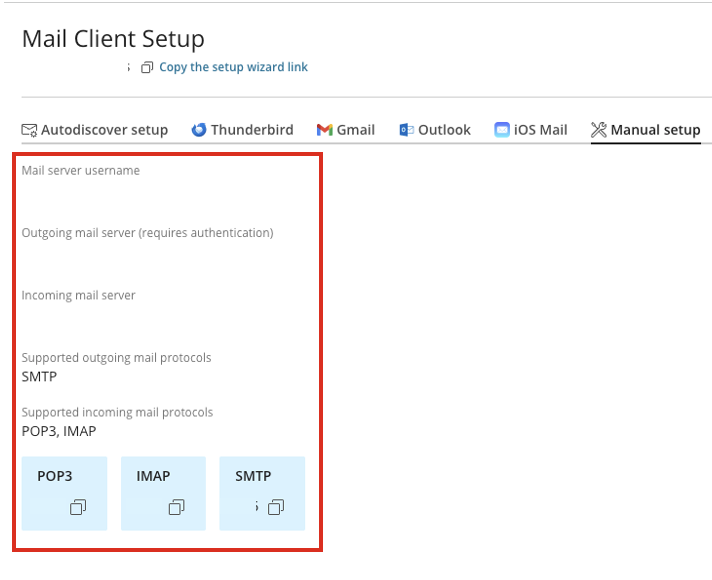Select the Manual setup tab label
712x580 pixels.
pyautogui.click(x=655, y=130)
